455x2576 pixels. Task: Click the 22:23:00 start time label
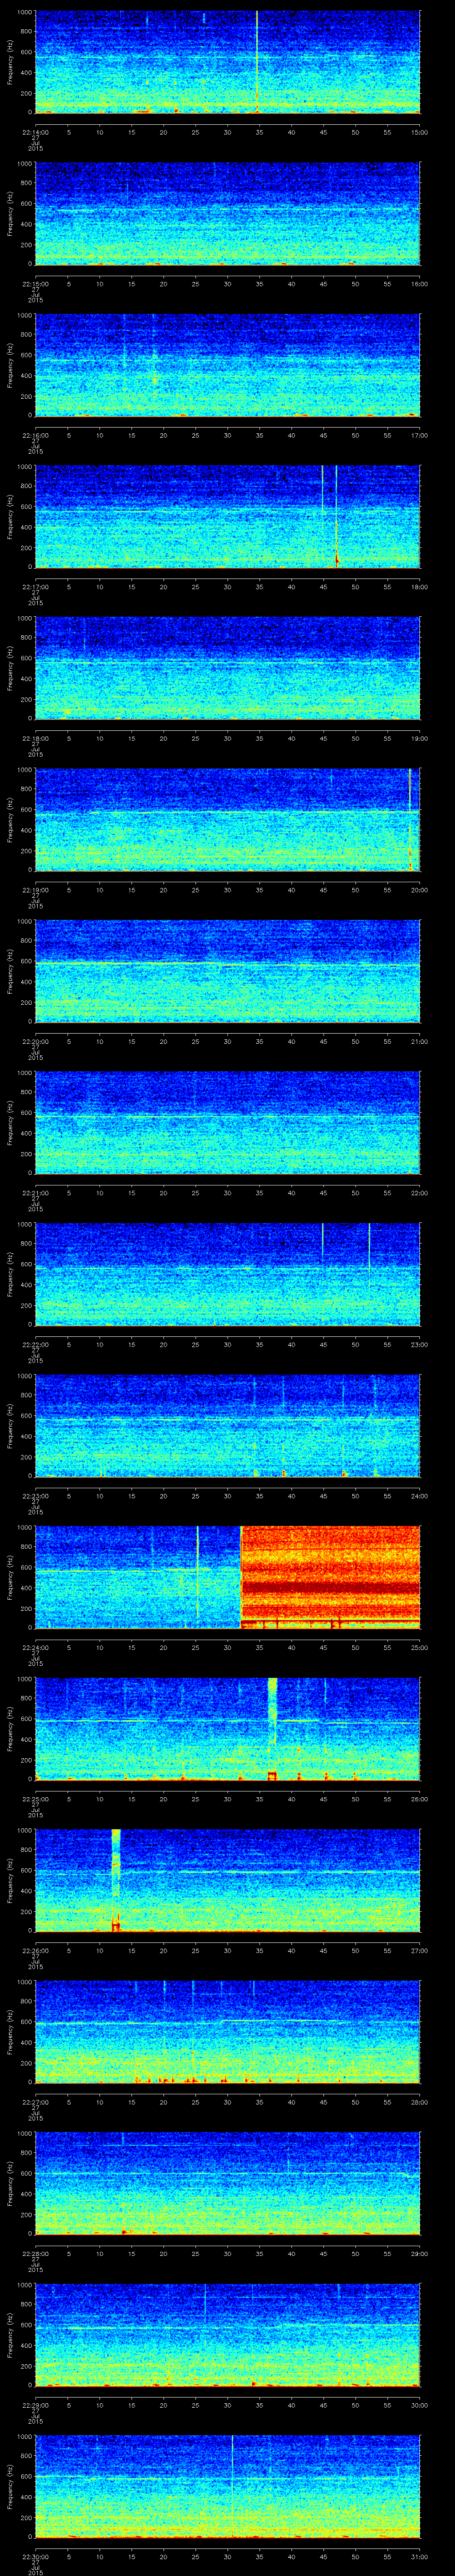(35, 1495)
